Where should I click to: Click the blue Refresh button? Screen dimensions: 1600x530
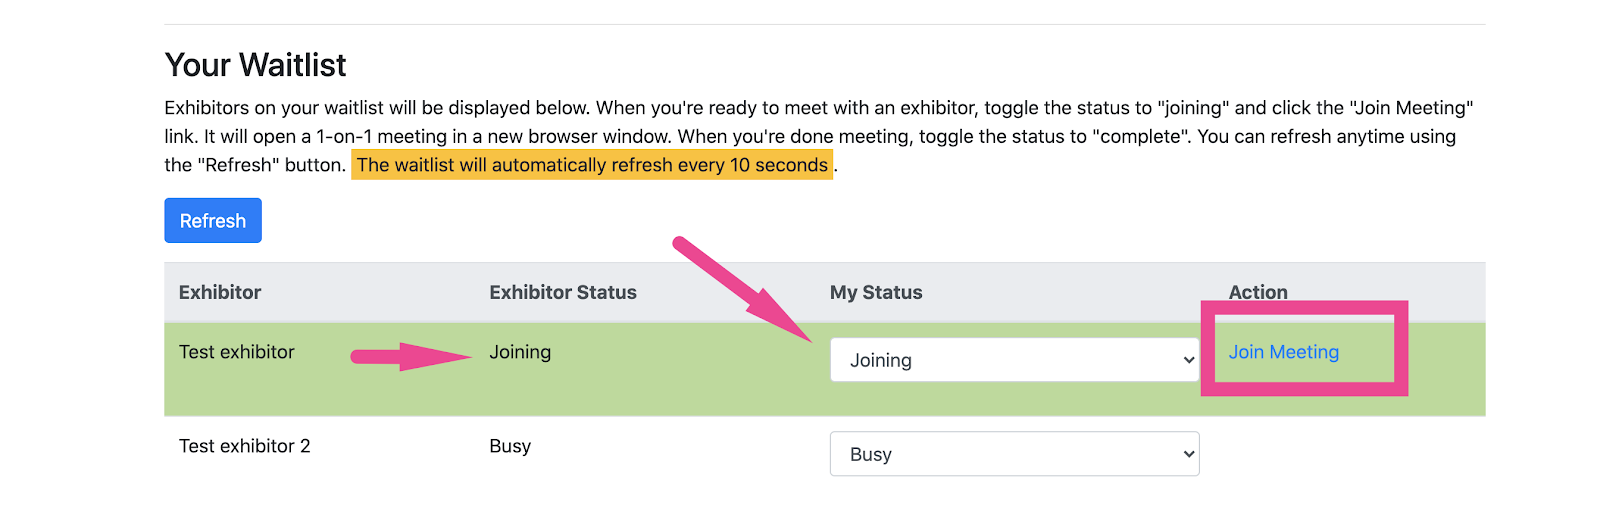pyautogui.click(x=213, y=221)
